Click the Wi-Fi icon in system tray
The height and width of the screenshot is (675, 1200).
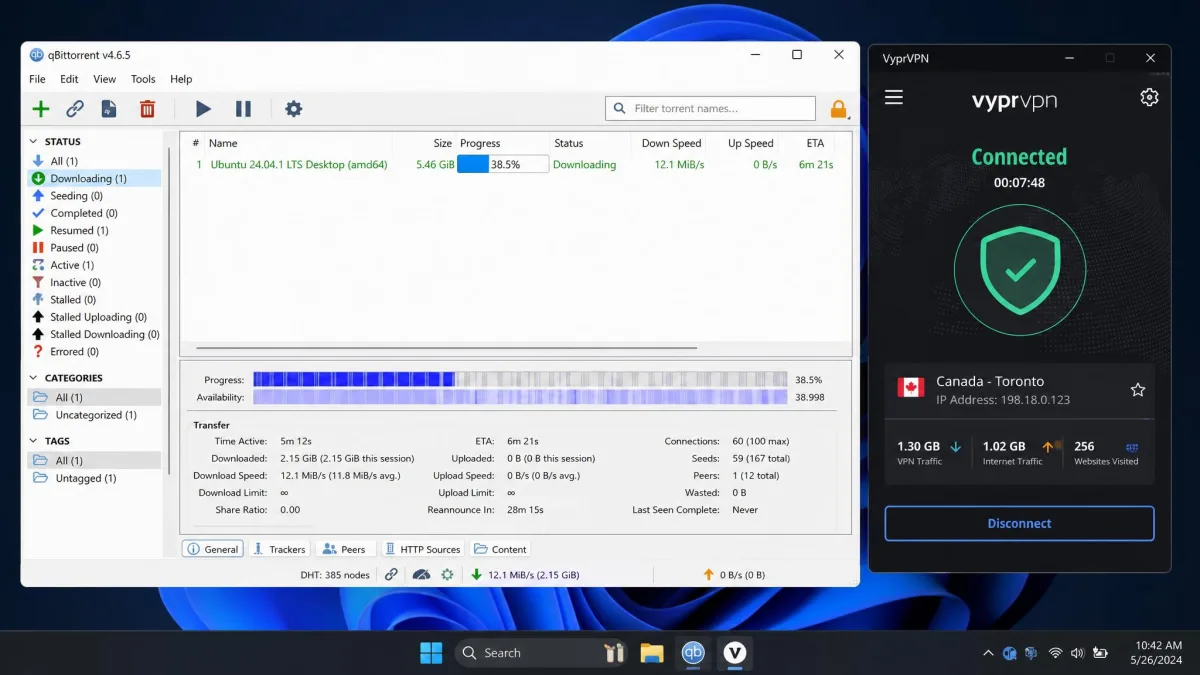click(1055, 653)
